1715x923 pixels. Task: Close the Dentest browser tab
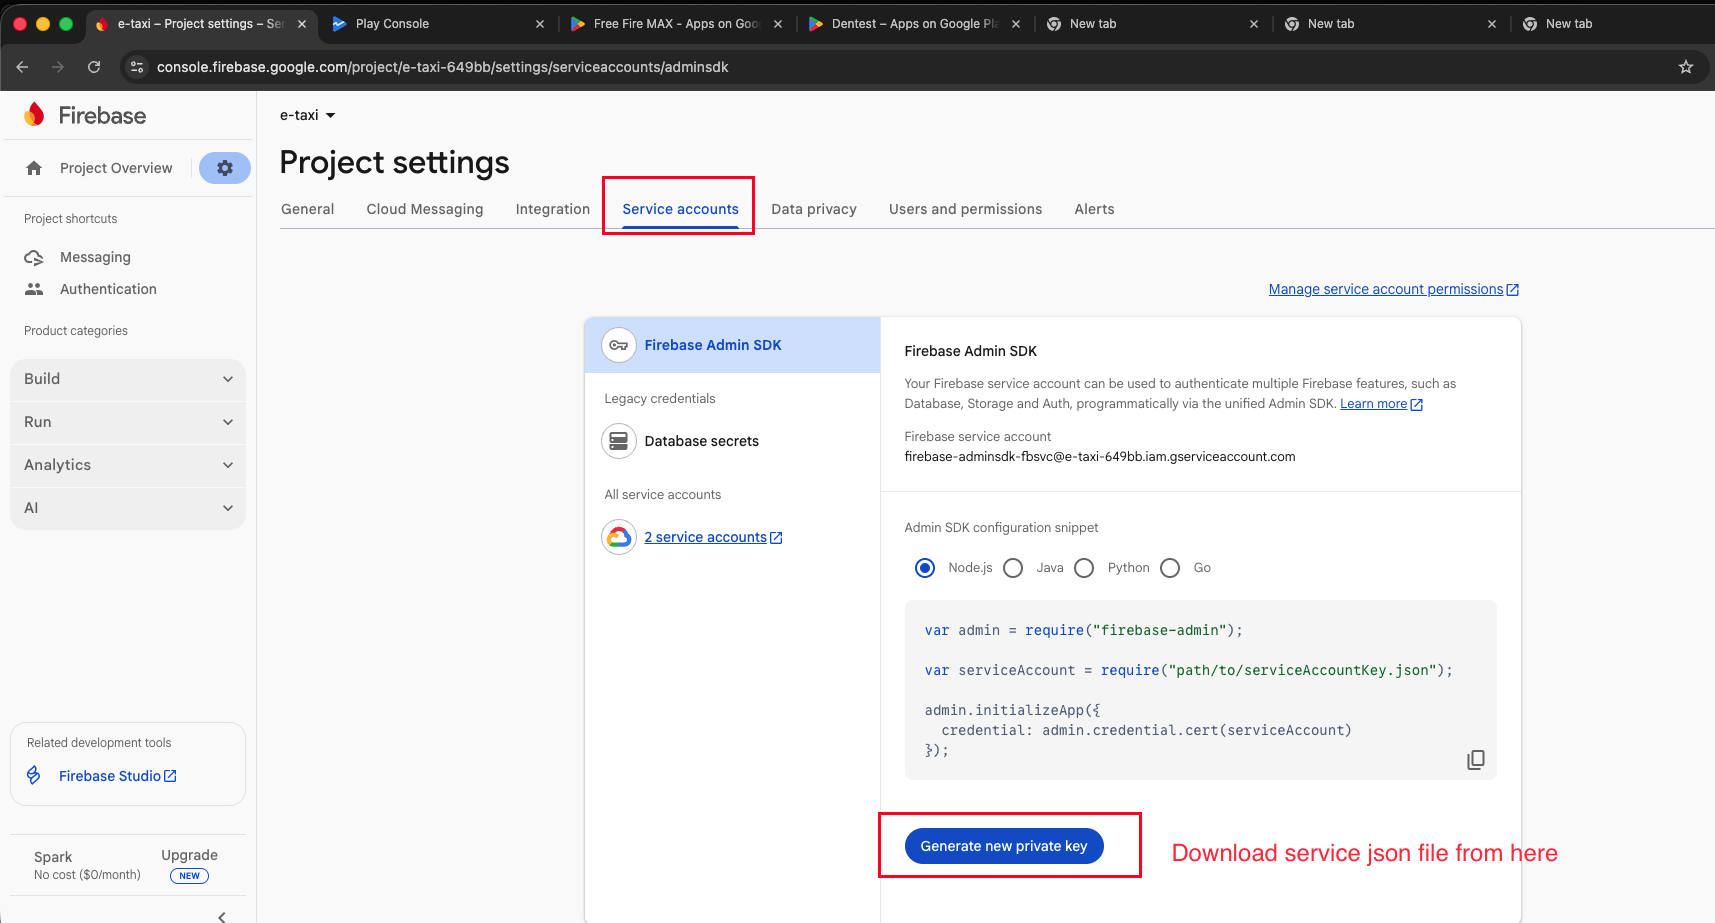pyautogui.click(x=1016, y=24)
